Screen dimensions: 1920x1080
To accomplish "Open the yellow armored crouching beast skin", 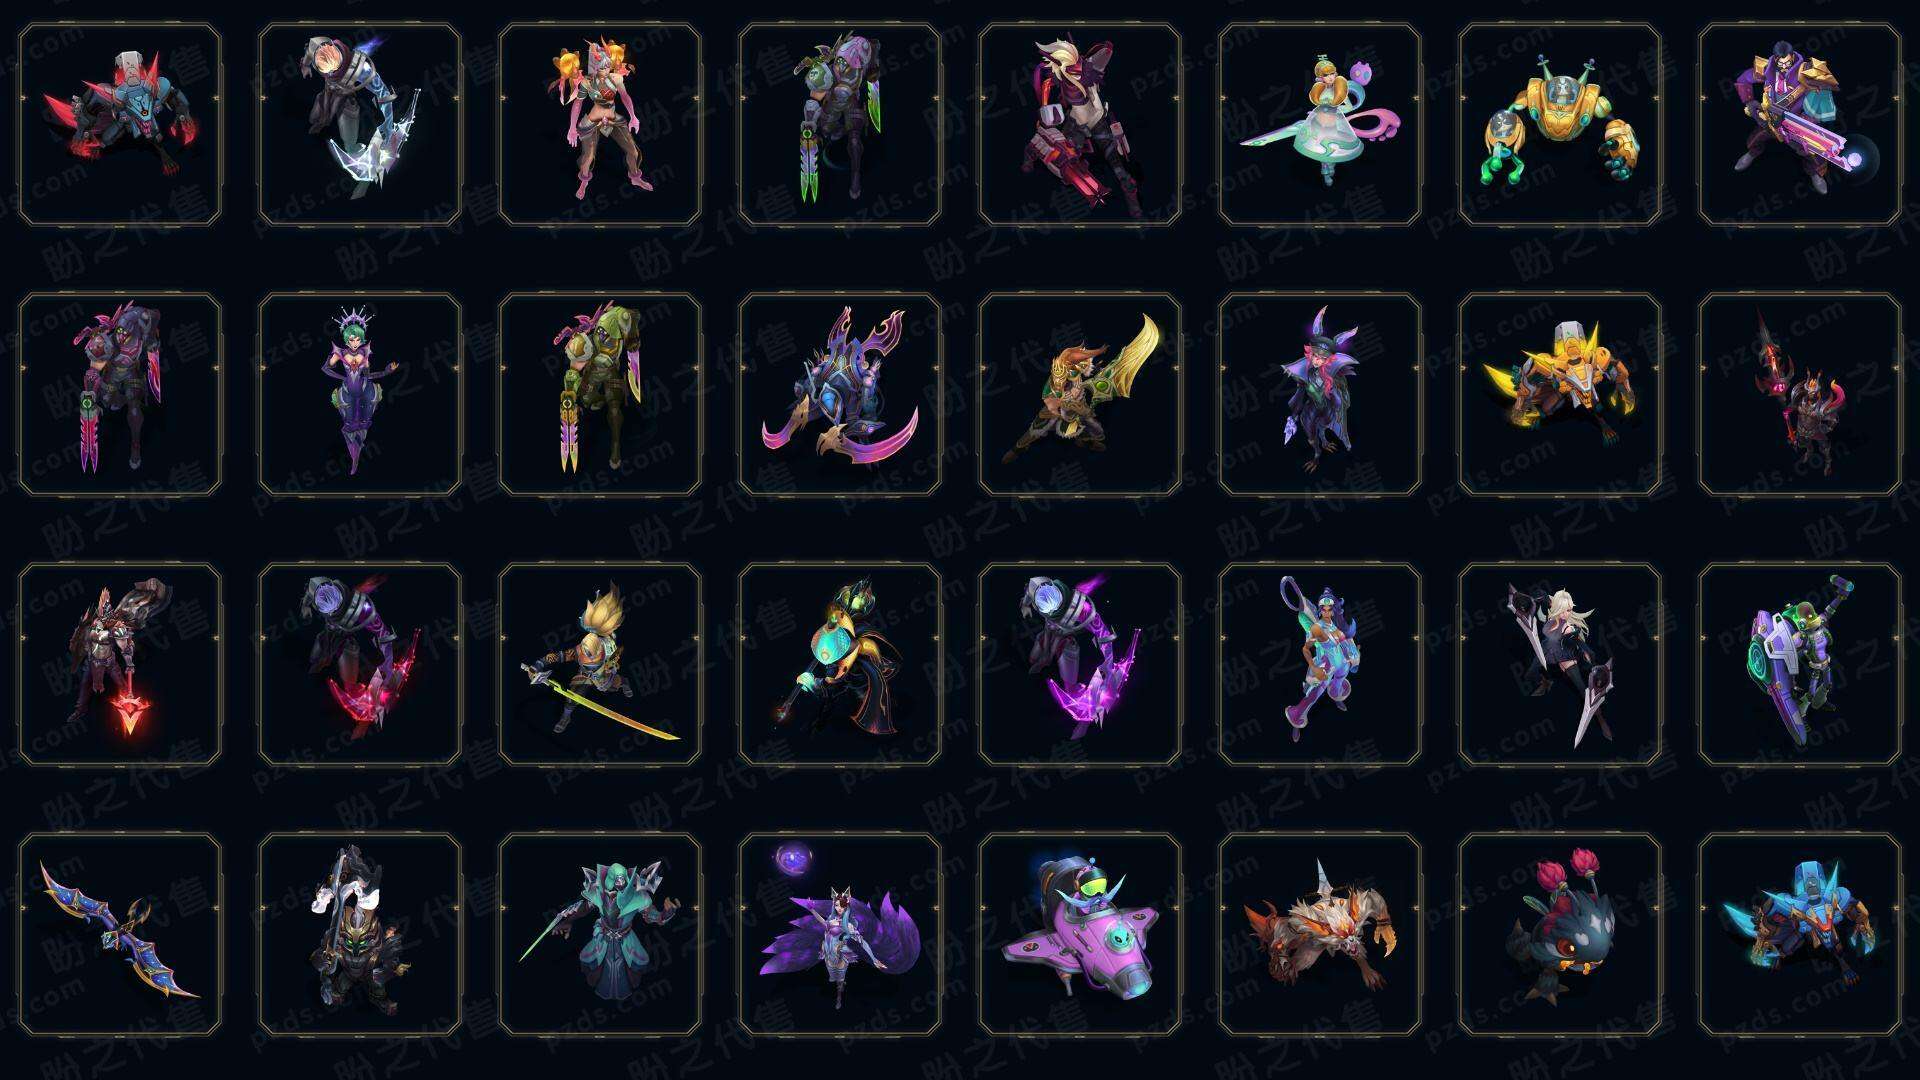I will point(1560,395).
